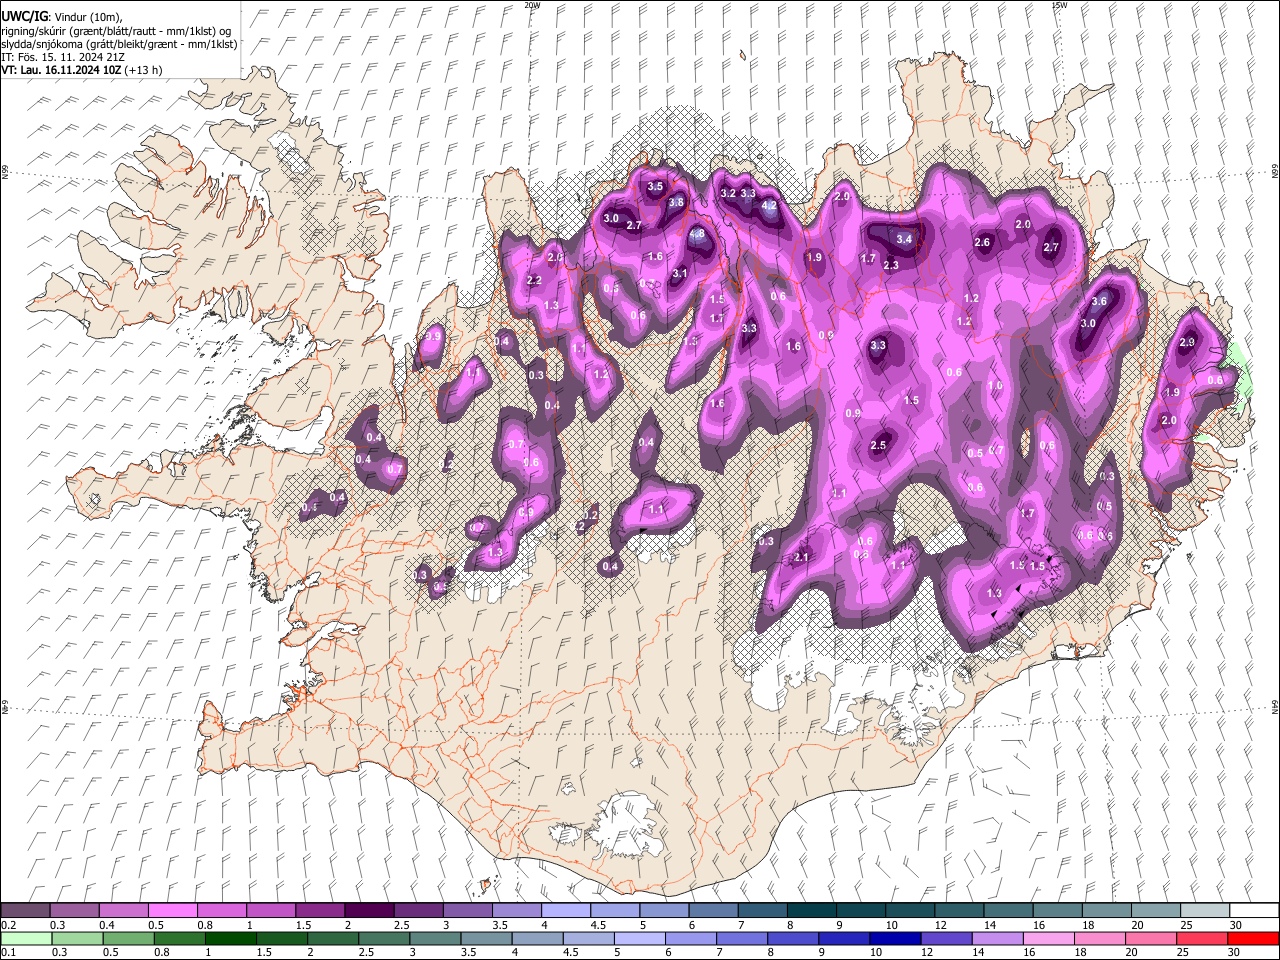Screen dimensions: 1280x960
Task: Click the 3.4 snowfall value on the map
Action: pyautogui.click(x=904, y=239)
